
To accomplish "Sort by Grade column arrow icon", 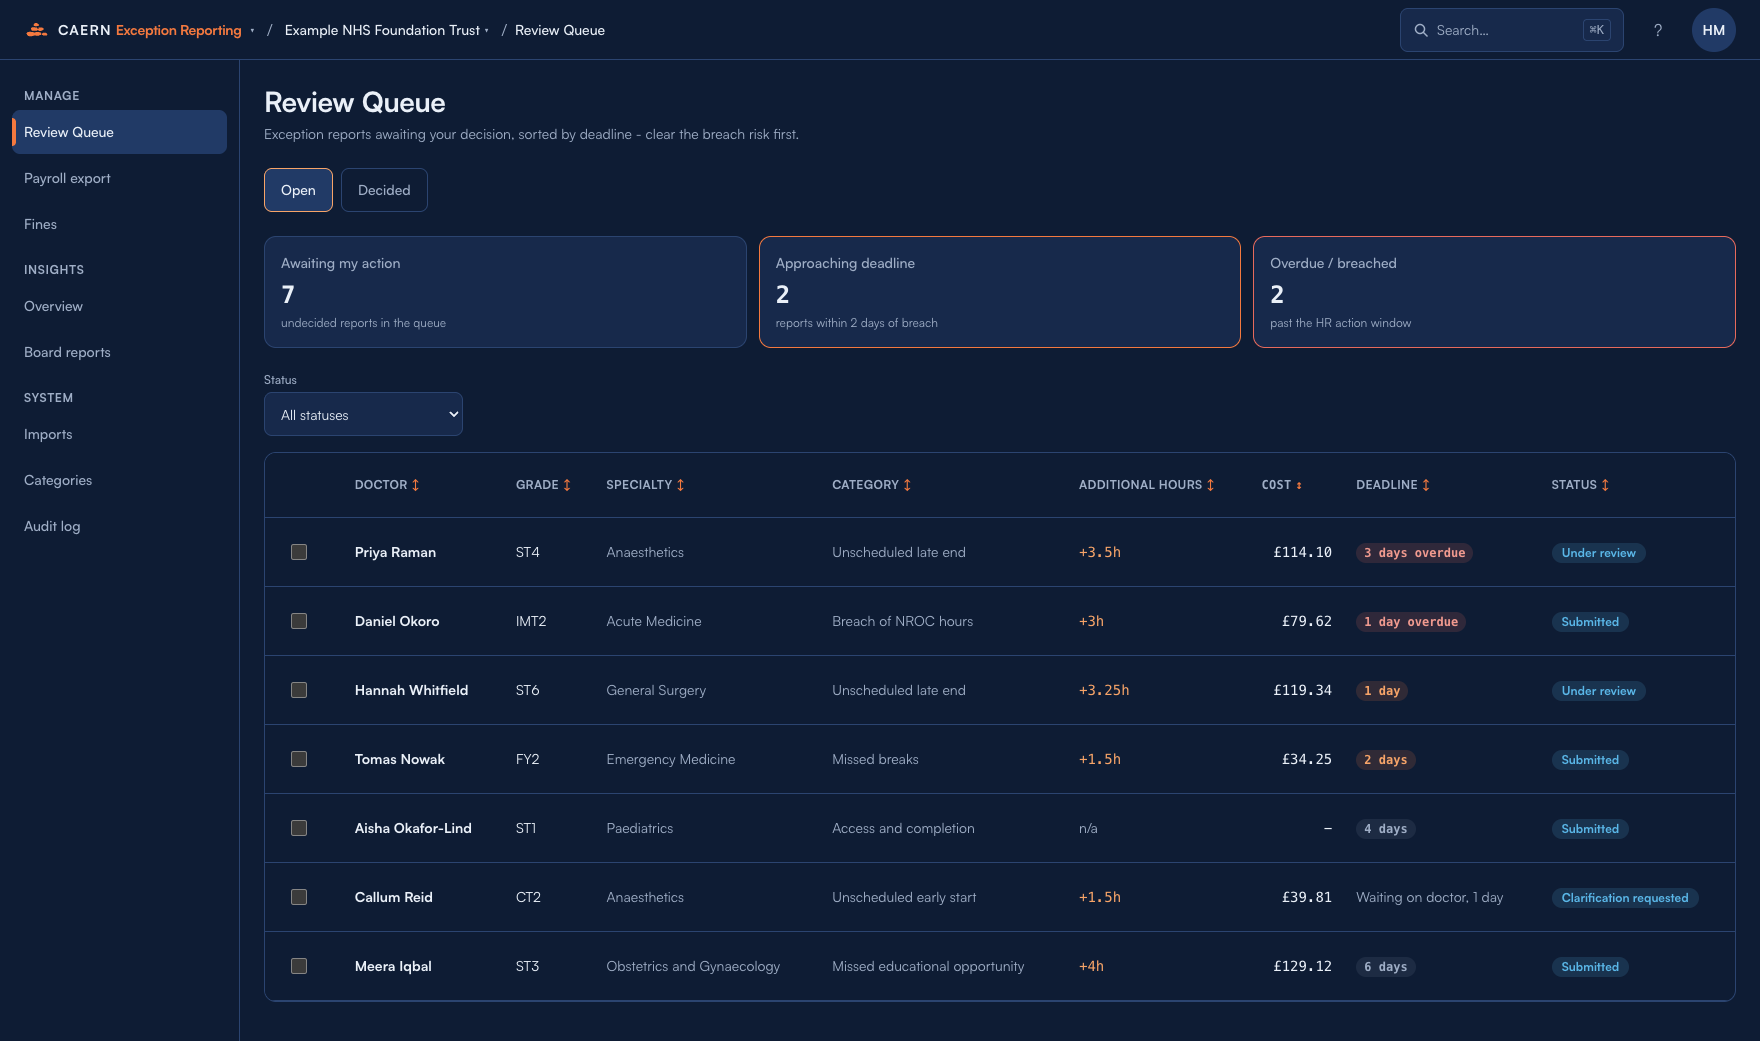I will (x=567, y=485).
